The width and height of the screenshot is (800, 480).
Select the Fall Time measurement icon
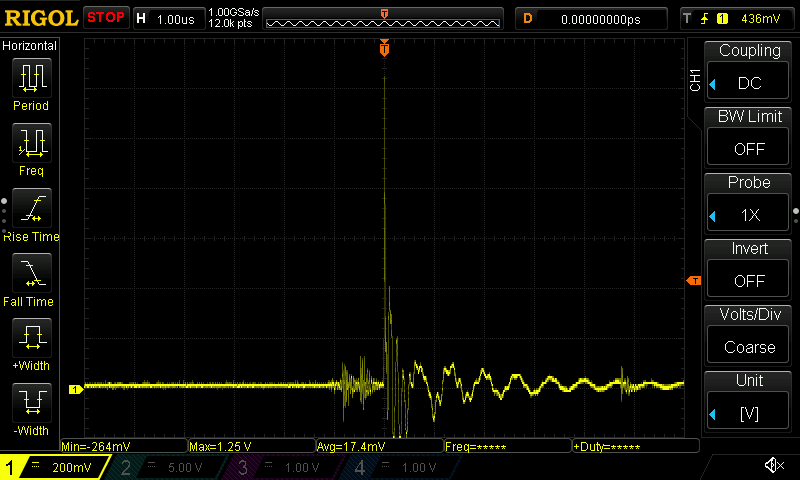point(32,273)
